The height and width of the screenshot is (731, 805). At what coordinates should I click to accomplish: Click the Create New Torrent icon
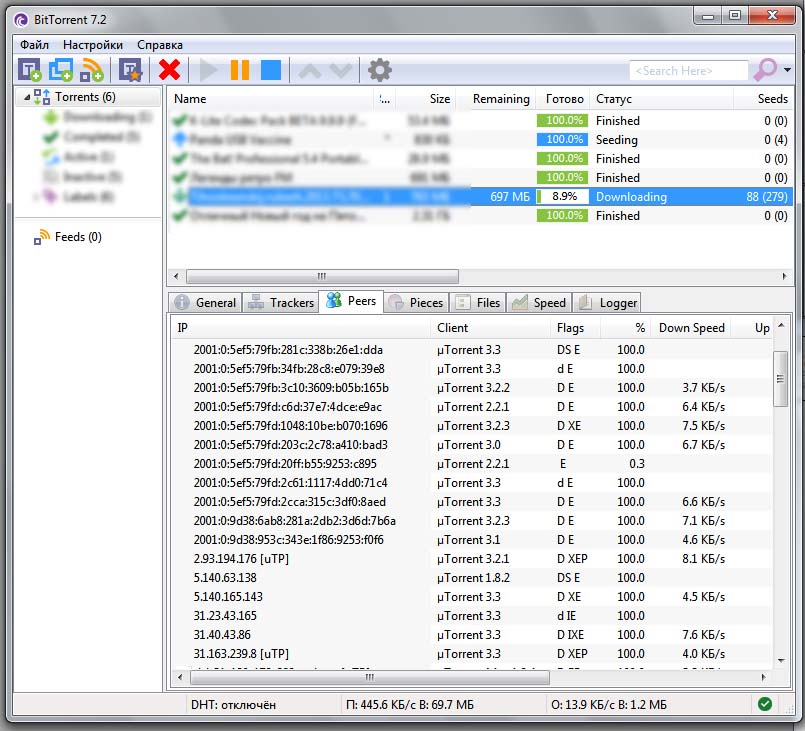click(130, 70)
